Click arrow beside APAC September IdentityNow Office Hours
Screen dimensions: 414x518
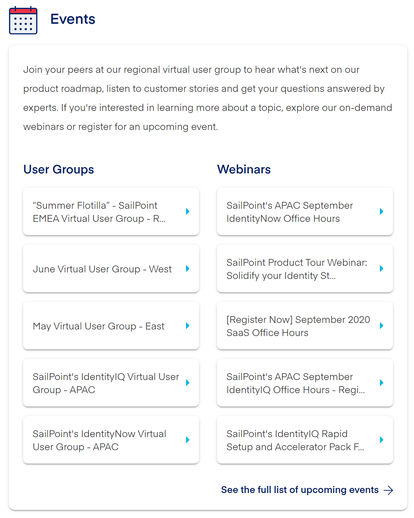pos(382,211)
